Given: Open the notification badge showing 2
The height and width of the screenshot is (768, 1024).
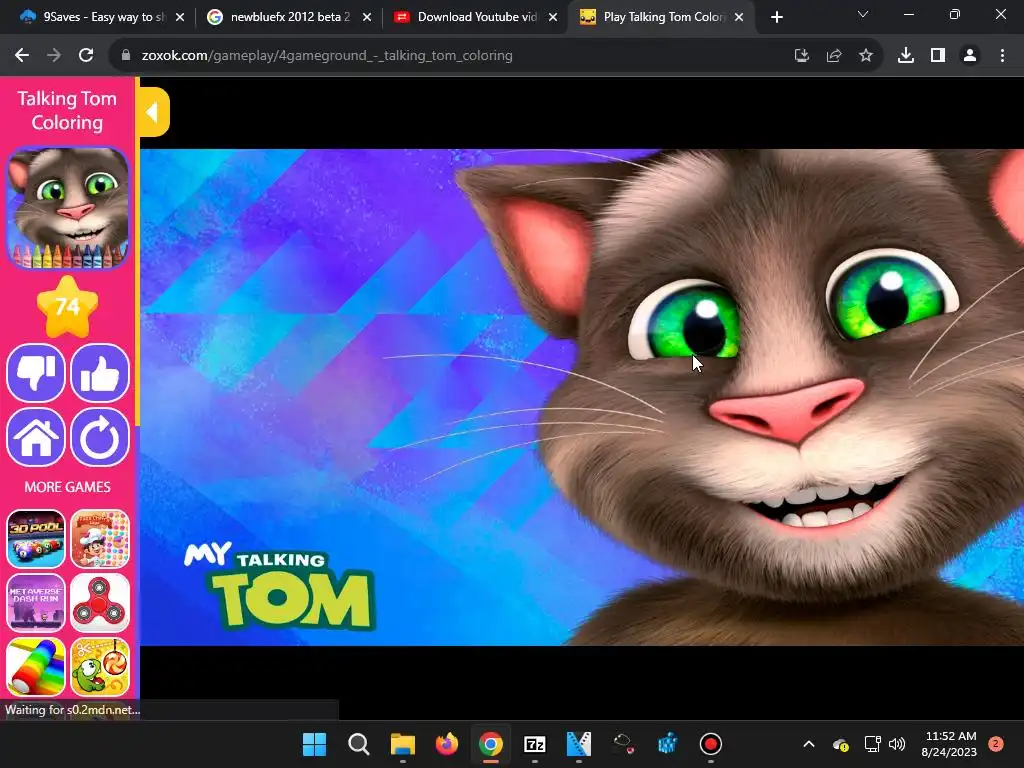Looking at the screenshot, I should [x=996, y=744].
